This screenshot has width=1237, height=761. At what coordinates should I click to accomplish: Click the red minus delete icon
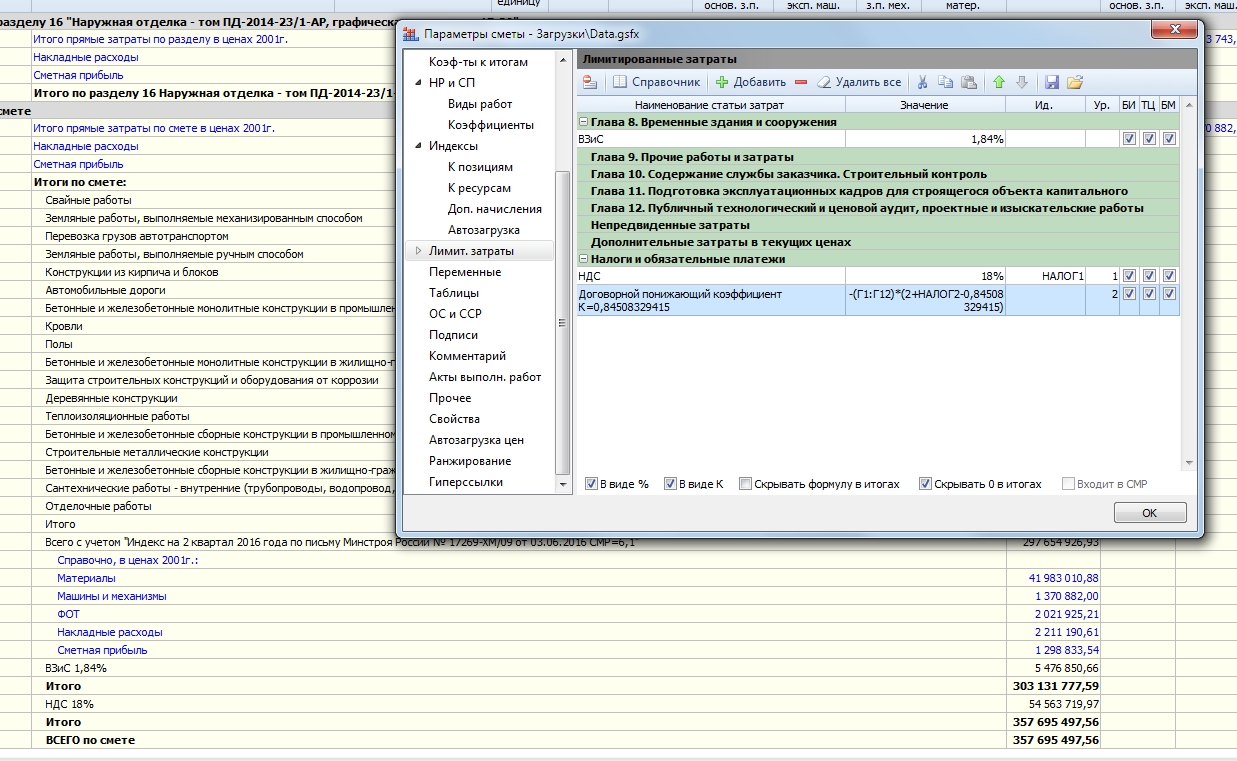(801, 83)
